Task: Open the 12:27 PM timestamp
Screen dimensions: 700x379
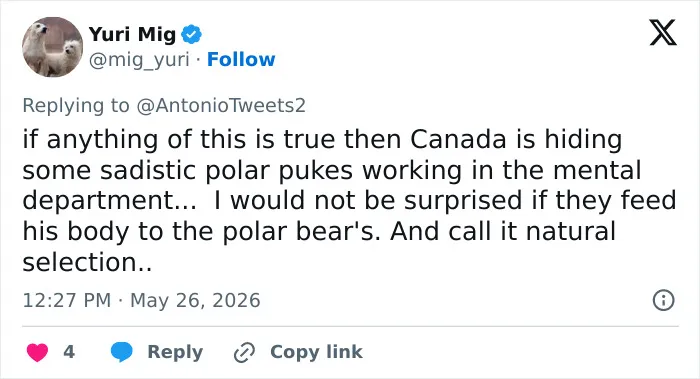Action: pos(67,300)
